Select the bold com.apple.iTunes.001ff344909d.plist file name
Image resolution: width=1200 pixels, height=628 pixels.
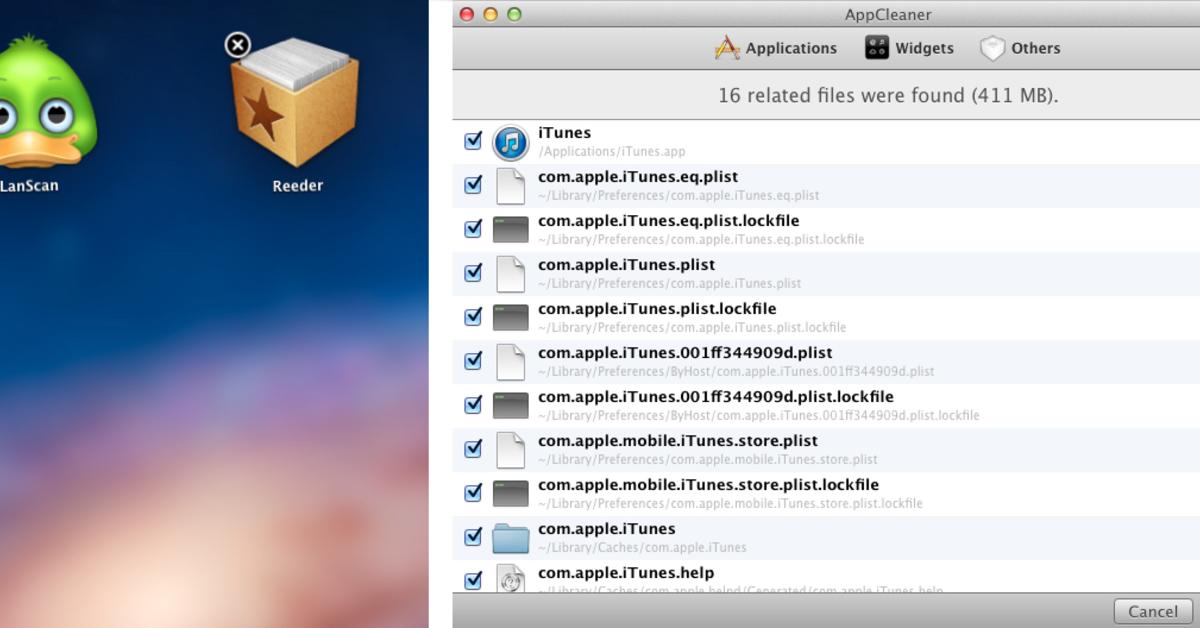(x=685, y=353)
